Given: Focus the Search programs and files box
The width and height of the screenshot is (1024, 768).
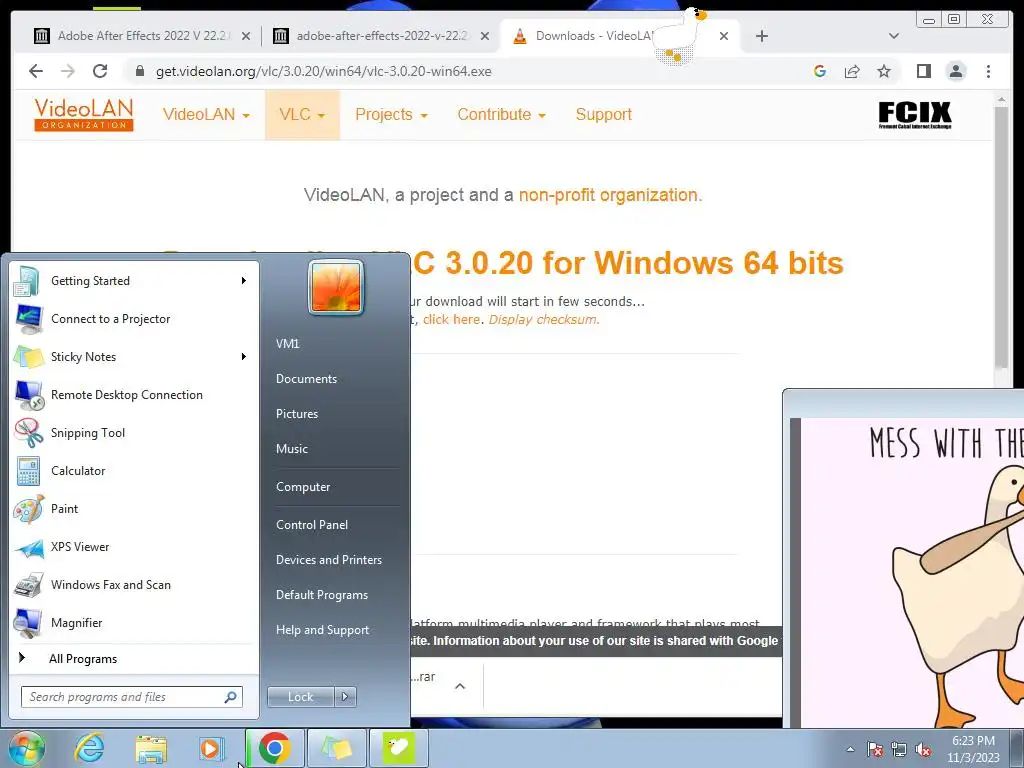Looking at the screenshot, I should point(132,697).
